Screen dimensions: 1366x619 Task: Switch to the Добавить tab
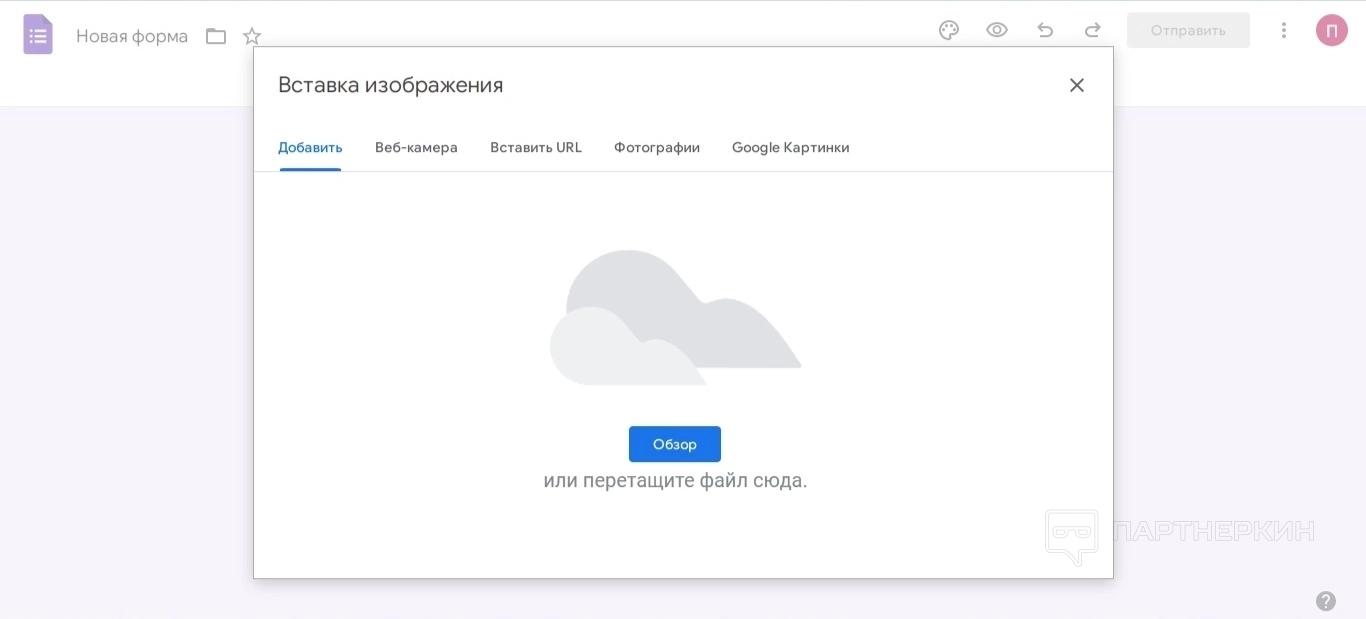(x=310, y=148)
